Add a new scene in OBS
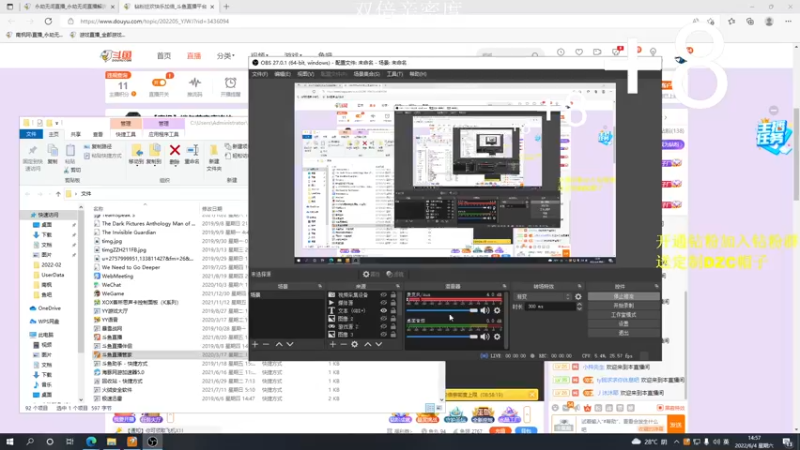800x450 pixels. point(255,344)
